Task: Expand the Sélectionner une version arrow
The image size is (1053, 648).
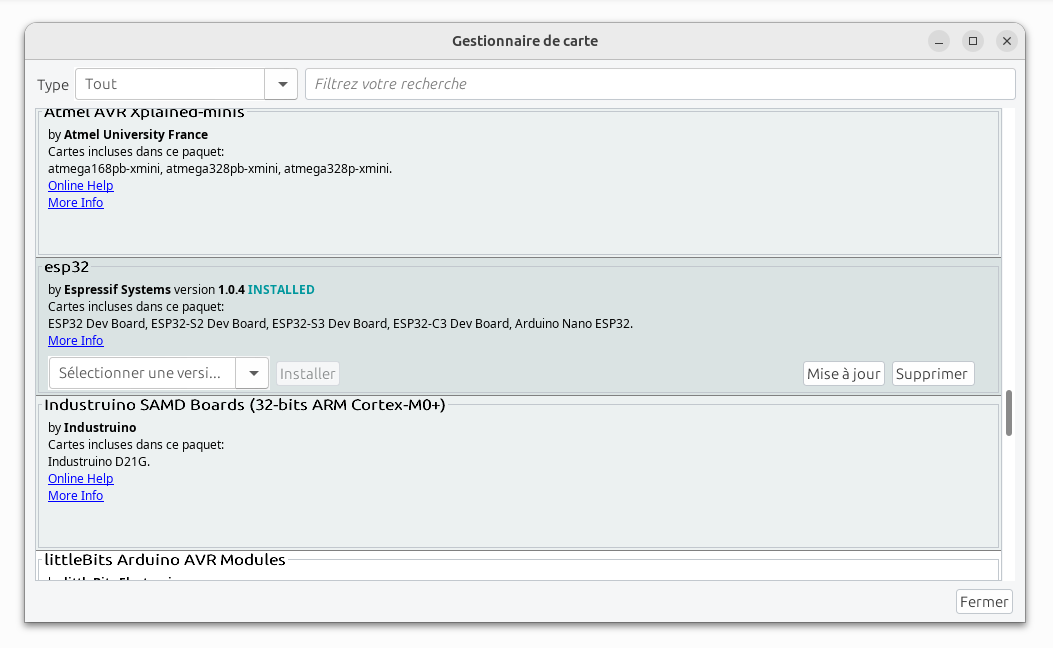Action: [x=253, y=373]
